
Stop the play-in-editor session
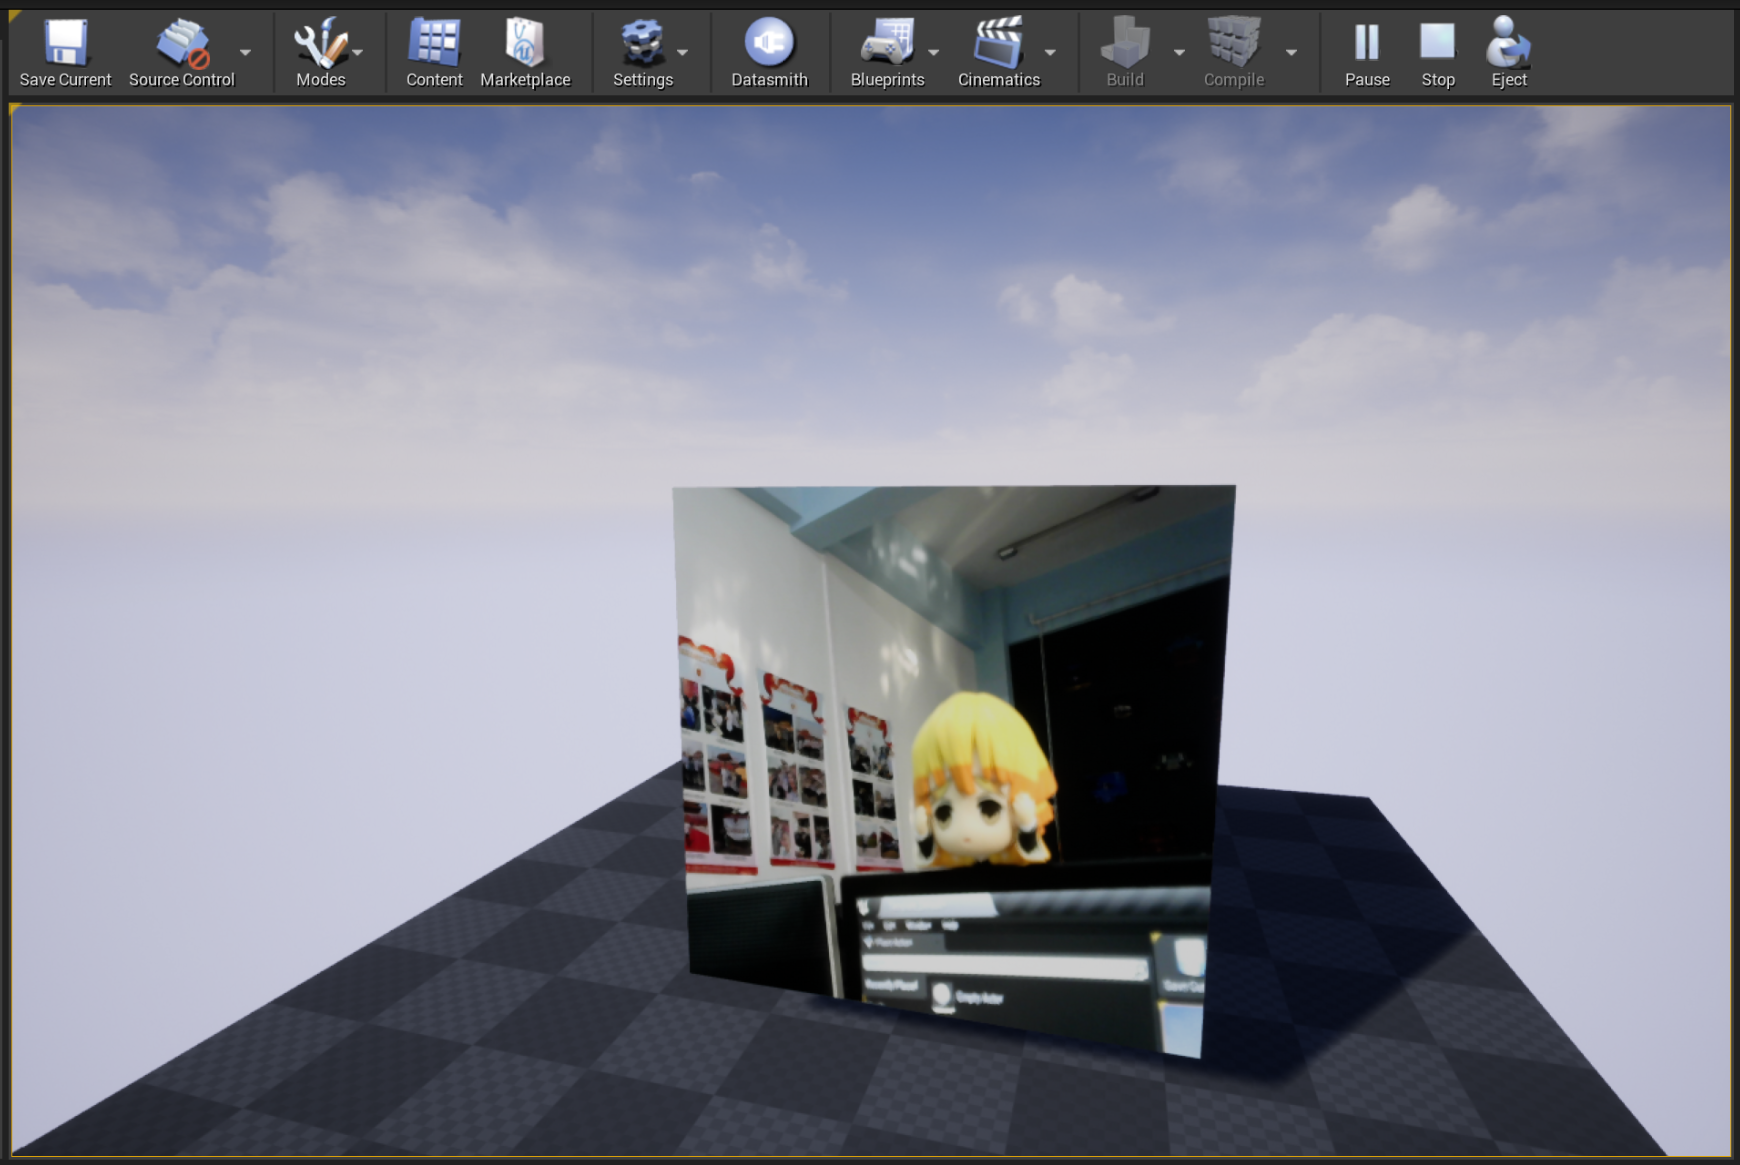tap(1438, 40)
